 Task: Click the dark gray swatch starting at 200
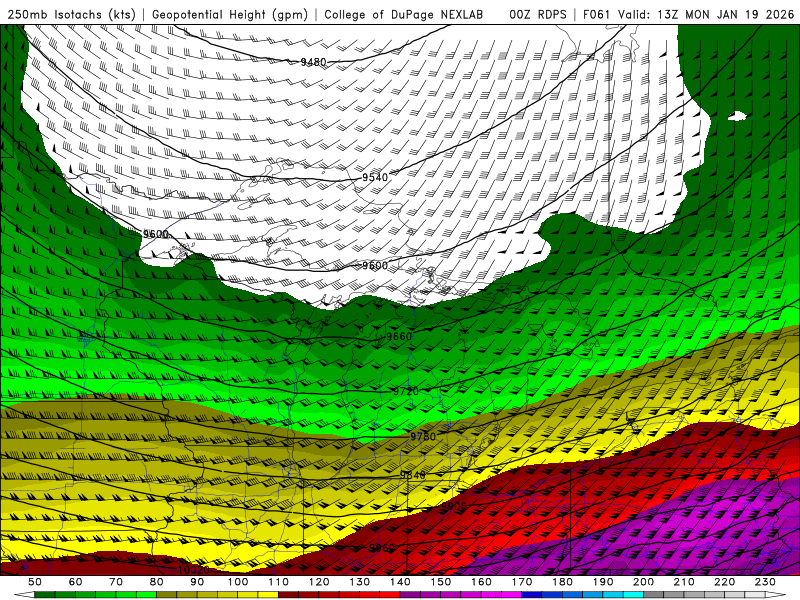pyautogui.click(x=654, y=595)
